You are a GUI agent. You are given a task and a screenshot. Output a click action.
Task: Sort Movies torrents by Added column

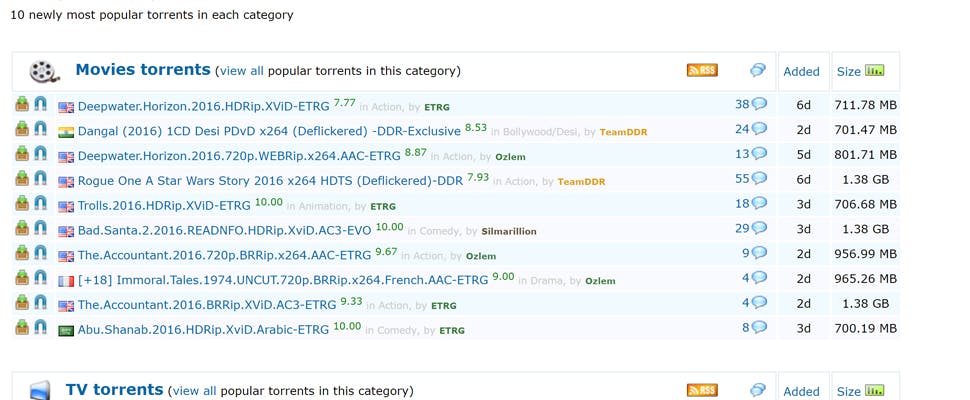coord(801,71)
